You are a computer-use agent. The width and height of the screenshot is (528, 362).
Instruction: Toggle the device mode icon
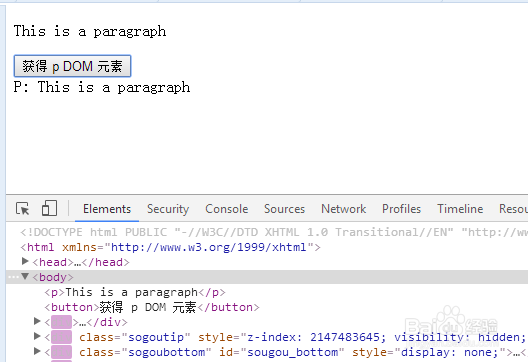point(49,208)
